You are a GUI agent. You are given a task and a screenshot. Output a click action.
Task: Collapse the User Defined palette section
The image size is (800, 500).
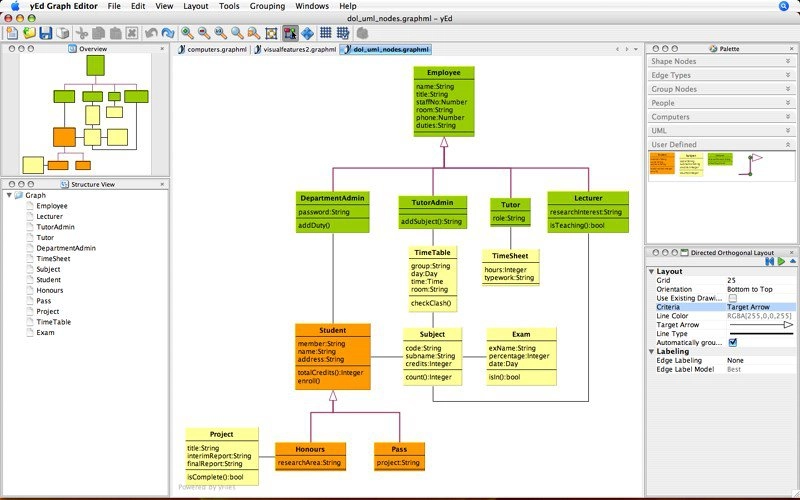(x=788, y=144)
